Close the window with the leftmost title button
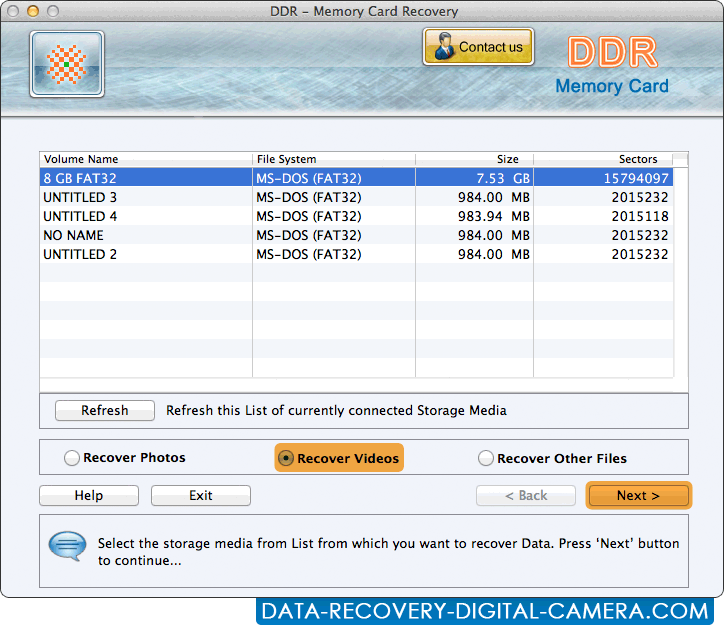 click(x=13, y=11)
